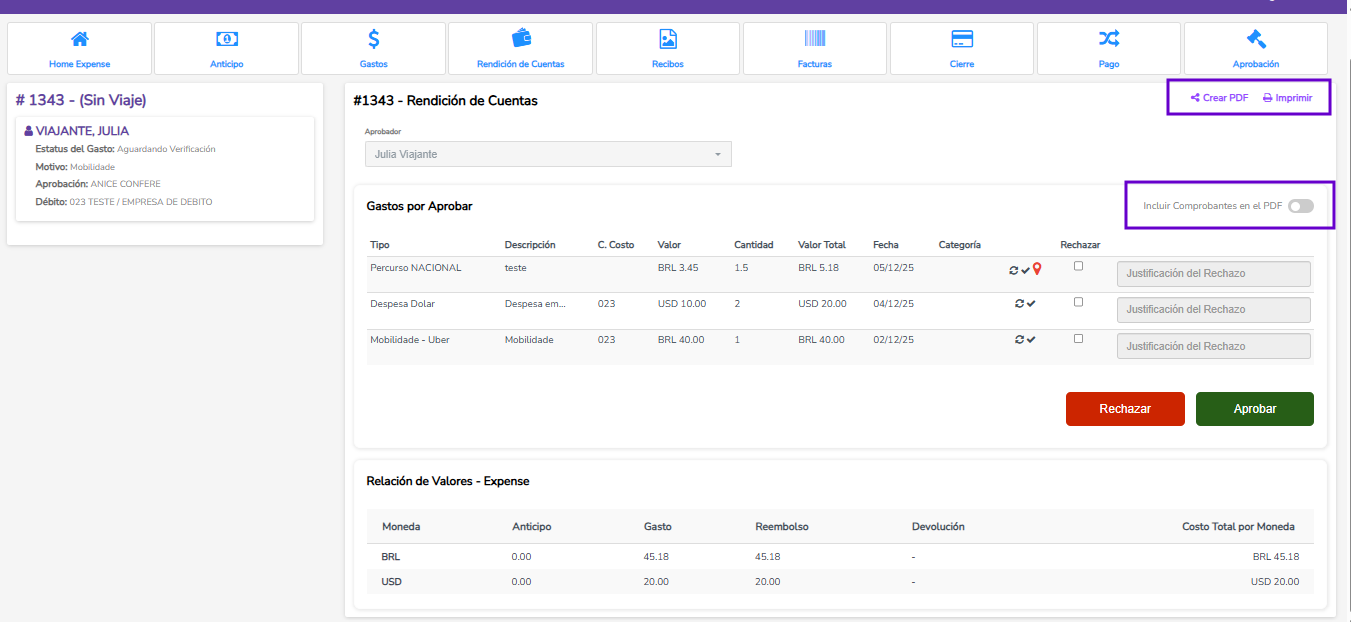Enable Incluir Comprobantes en el PDF toggle
The width and height of the screenshot is (1351, 622).
click(1300, 206)
